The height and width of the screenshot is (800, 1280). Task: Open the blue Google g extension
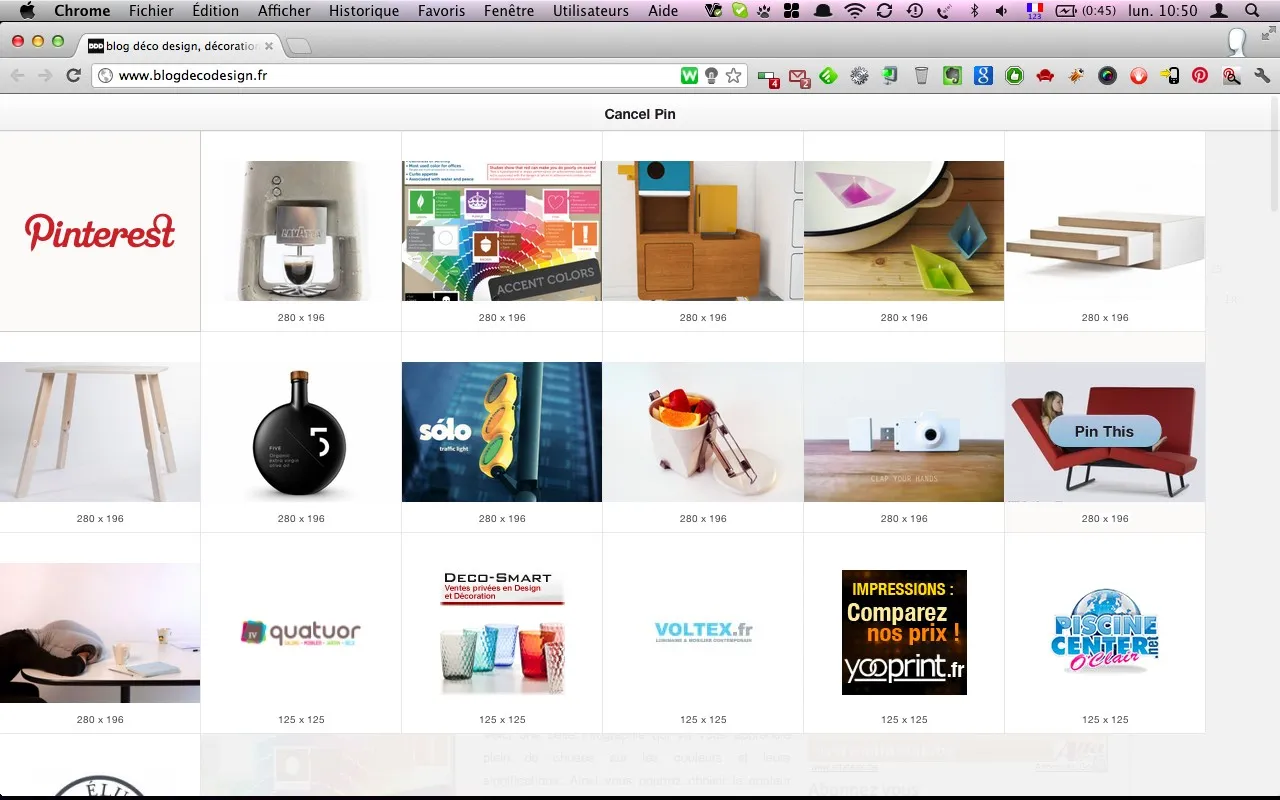pyautogui.click(x=984, y=75)
